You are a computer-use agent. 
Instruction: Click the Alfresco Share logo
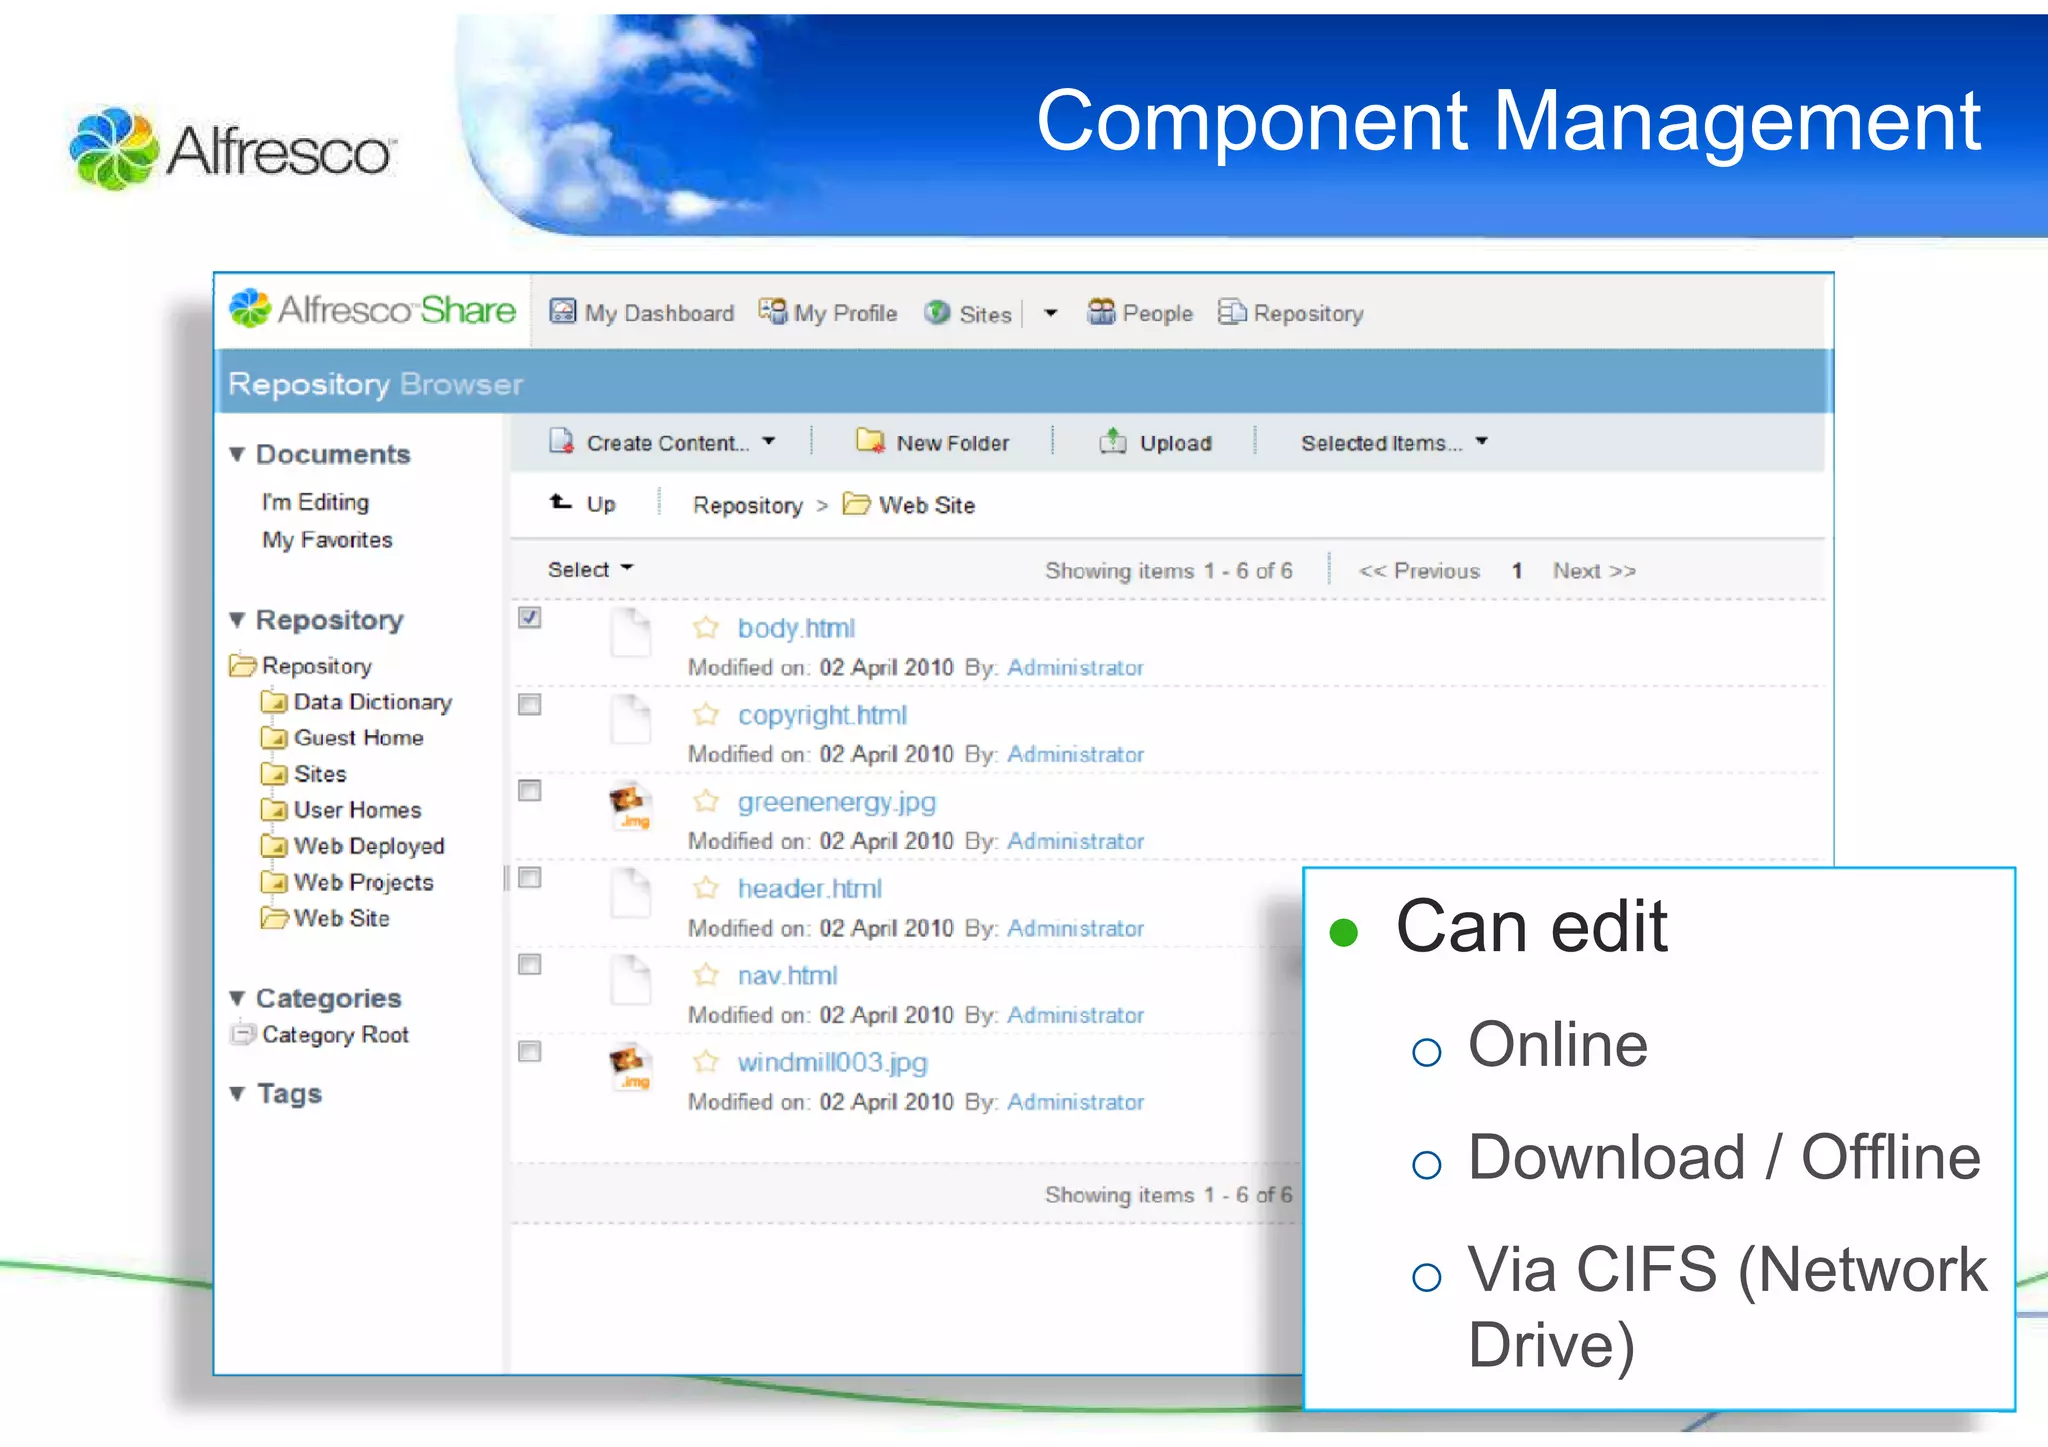(372, 310)
